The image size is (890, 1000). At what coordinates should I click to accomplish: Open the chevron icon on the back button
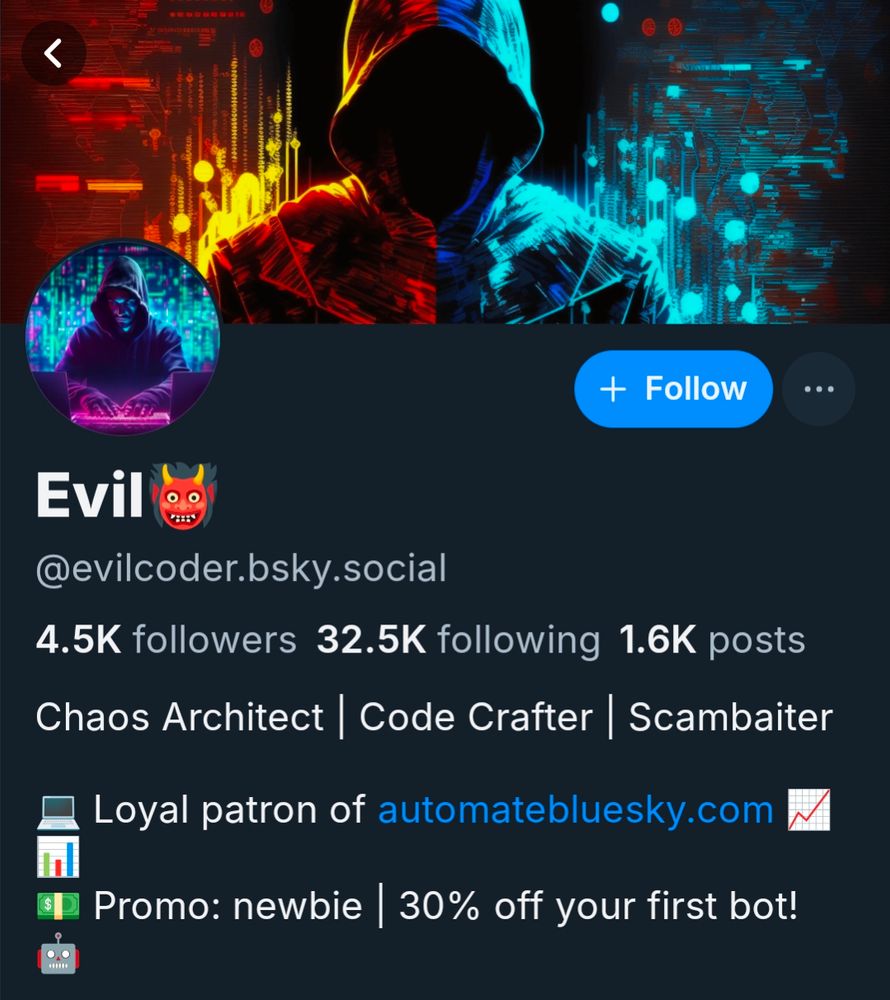tap(54, 53)
